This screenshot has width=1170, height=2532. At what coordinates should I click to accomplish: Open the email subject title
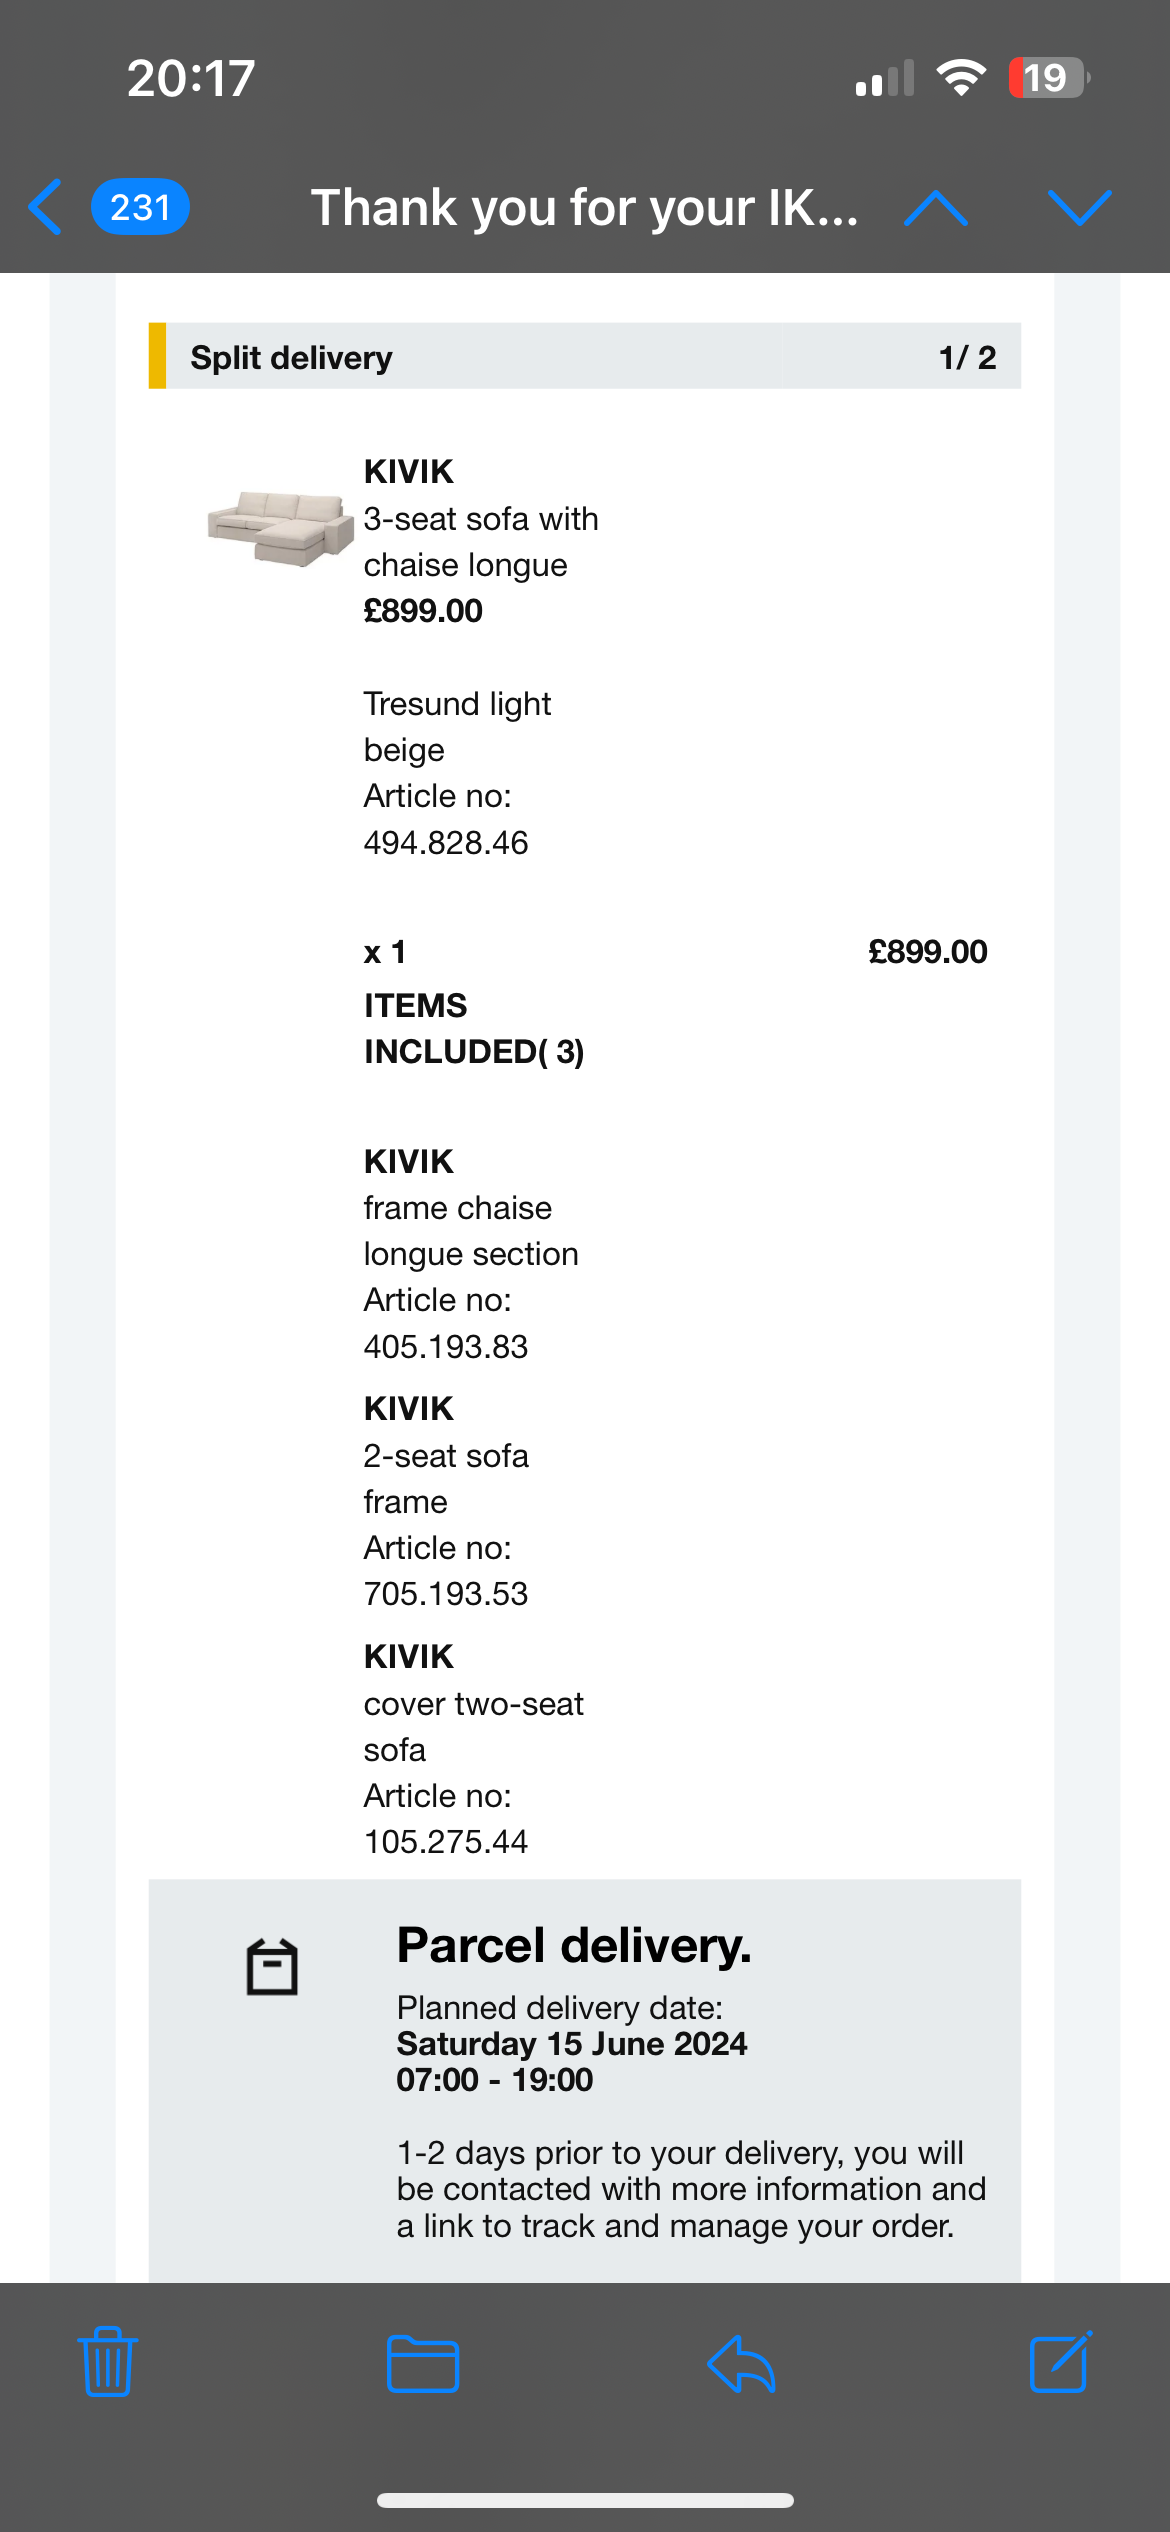(x=585, y=207)
